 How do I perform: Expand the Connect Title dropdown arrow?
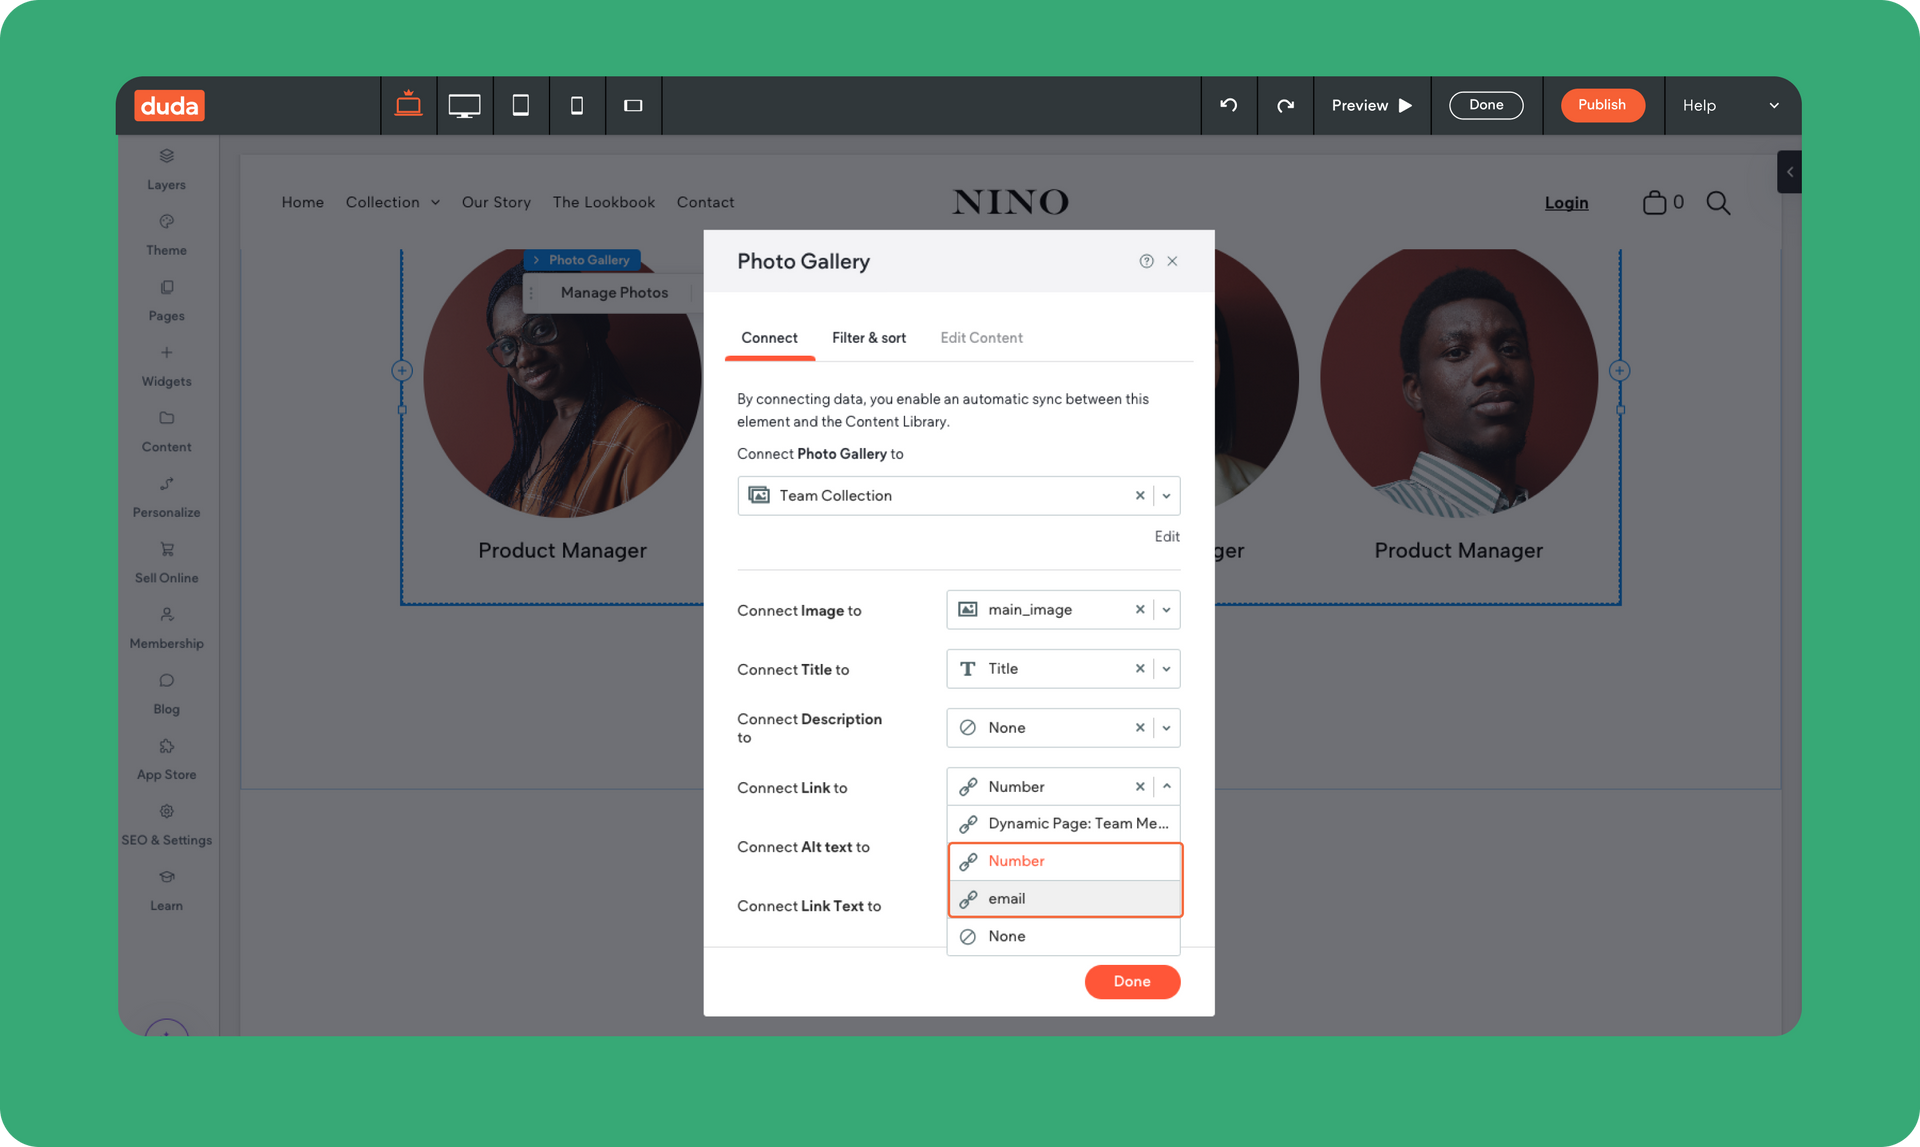(1166, 669)
